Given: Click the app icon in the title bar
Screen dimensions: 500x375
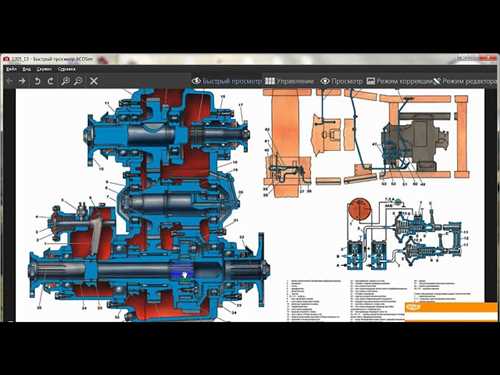Looking at the screenshot, I should 7,59.
